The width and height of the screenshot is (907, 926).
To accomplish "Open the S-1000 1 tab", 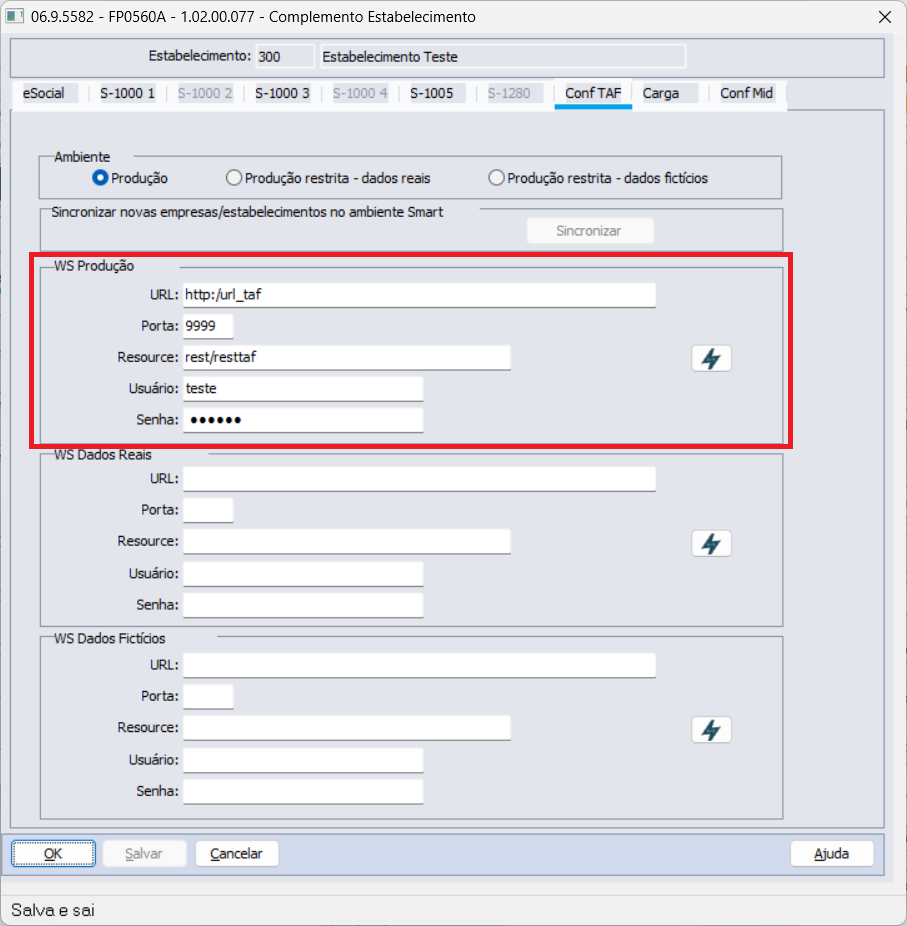I will [x=127, y=93].
